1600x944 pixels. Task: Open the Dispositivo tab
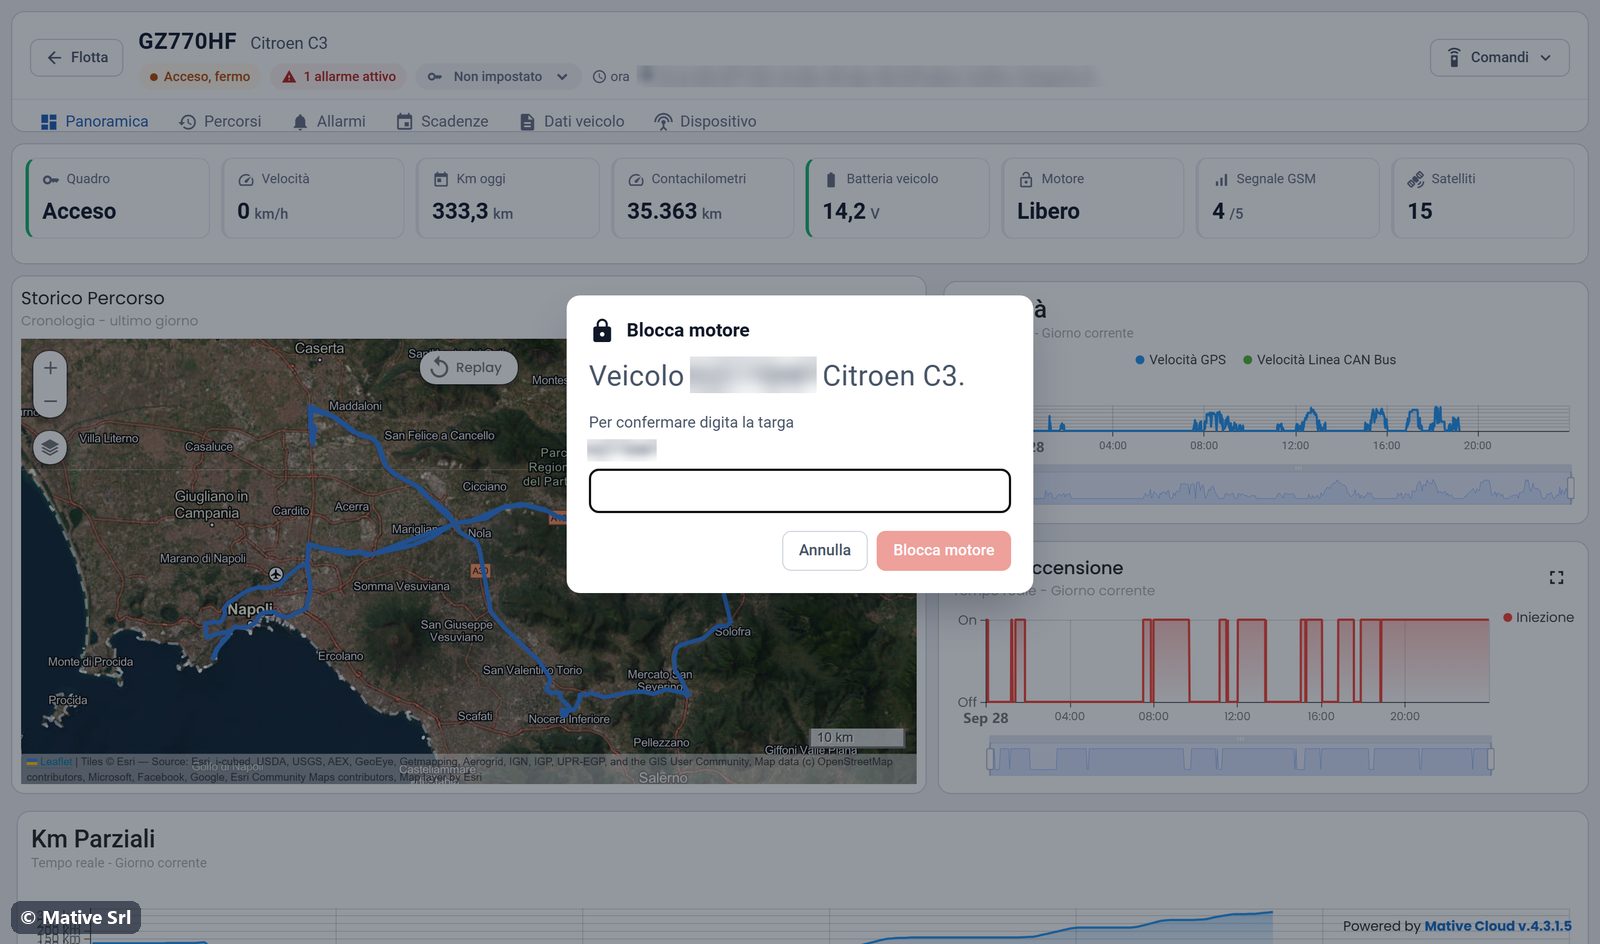pos(705,122)
